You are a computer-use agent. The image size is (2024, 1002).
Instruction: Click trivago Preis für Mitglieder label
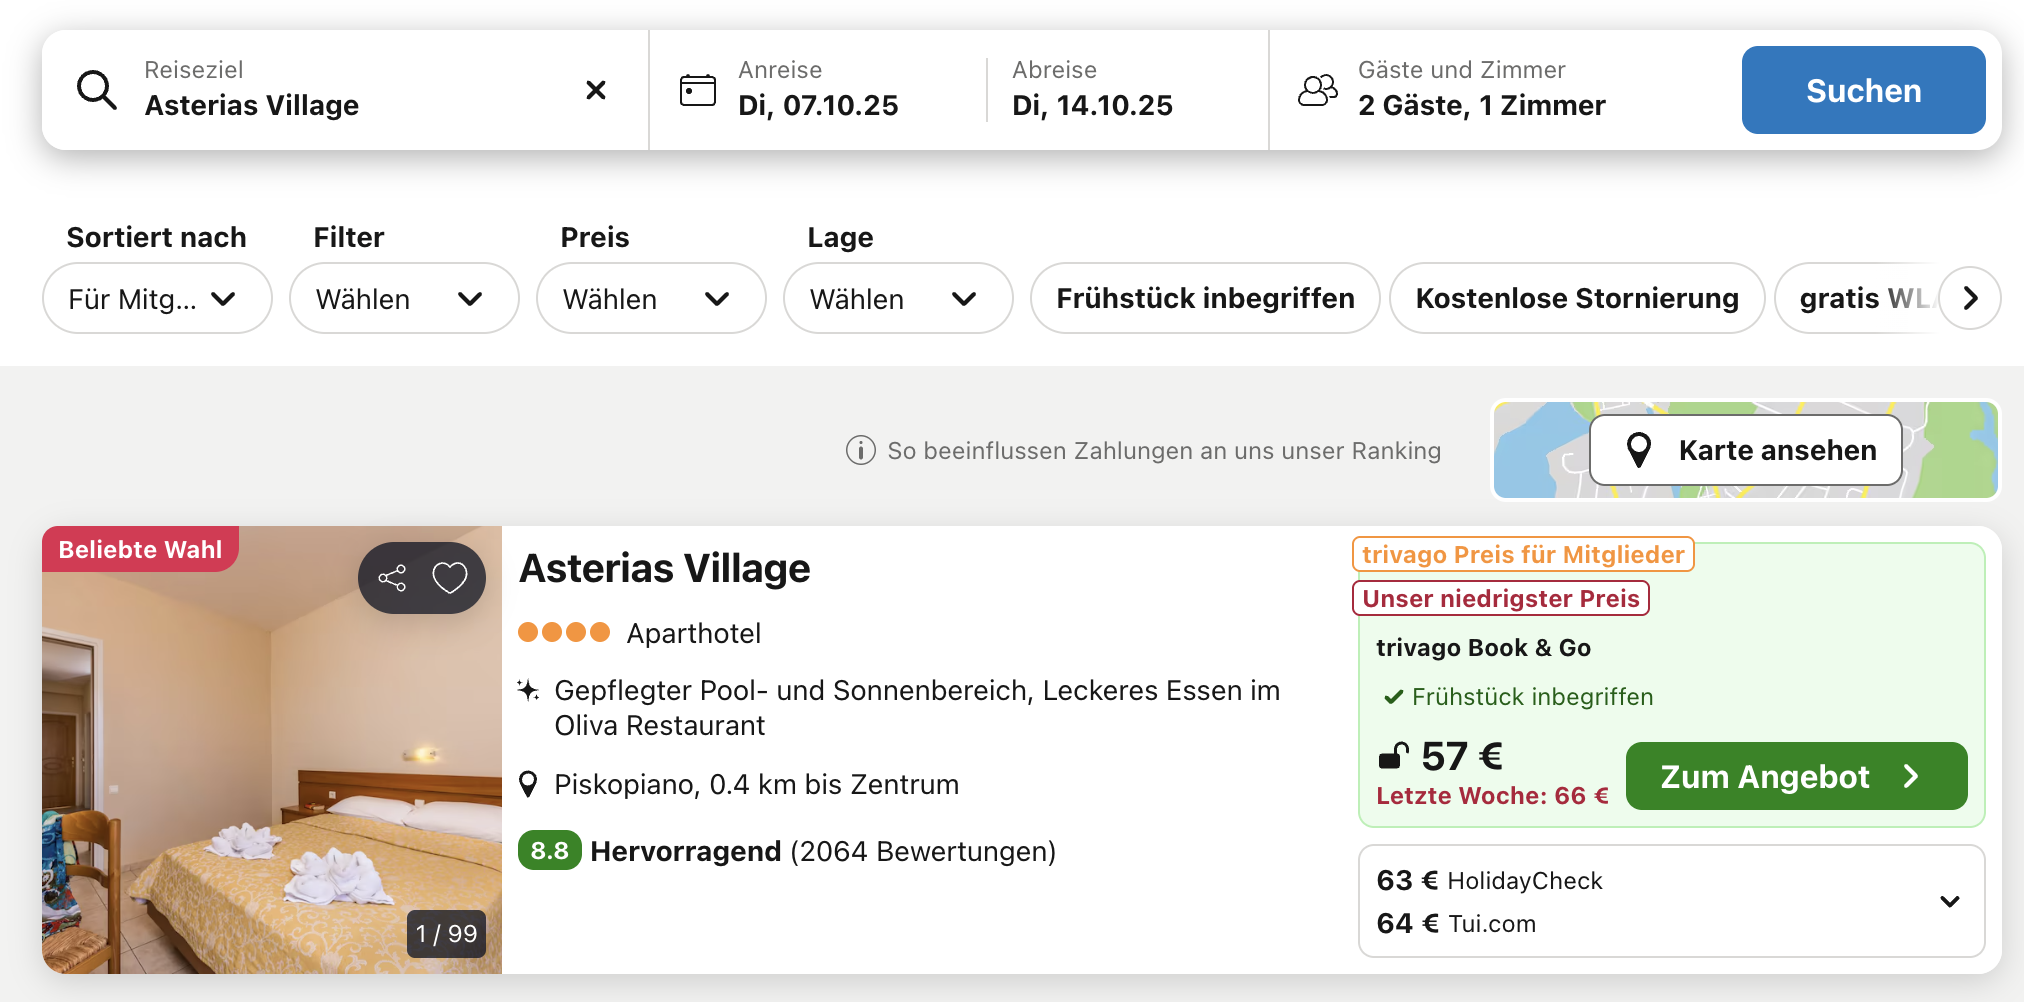(x=1523, y=554)
